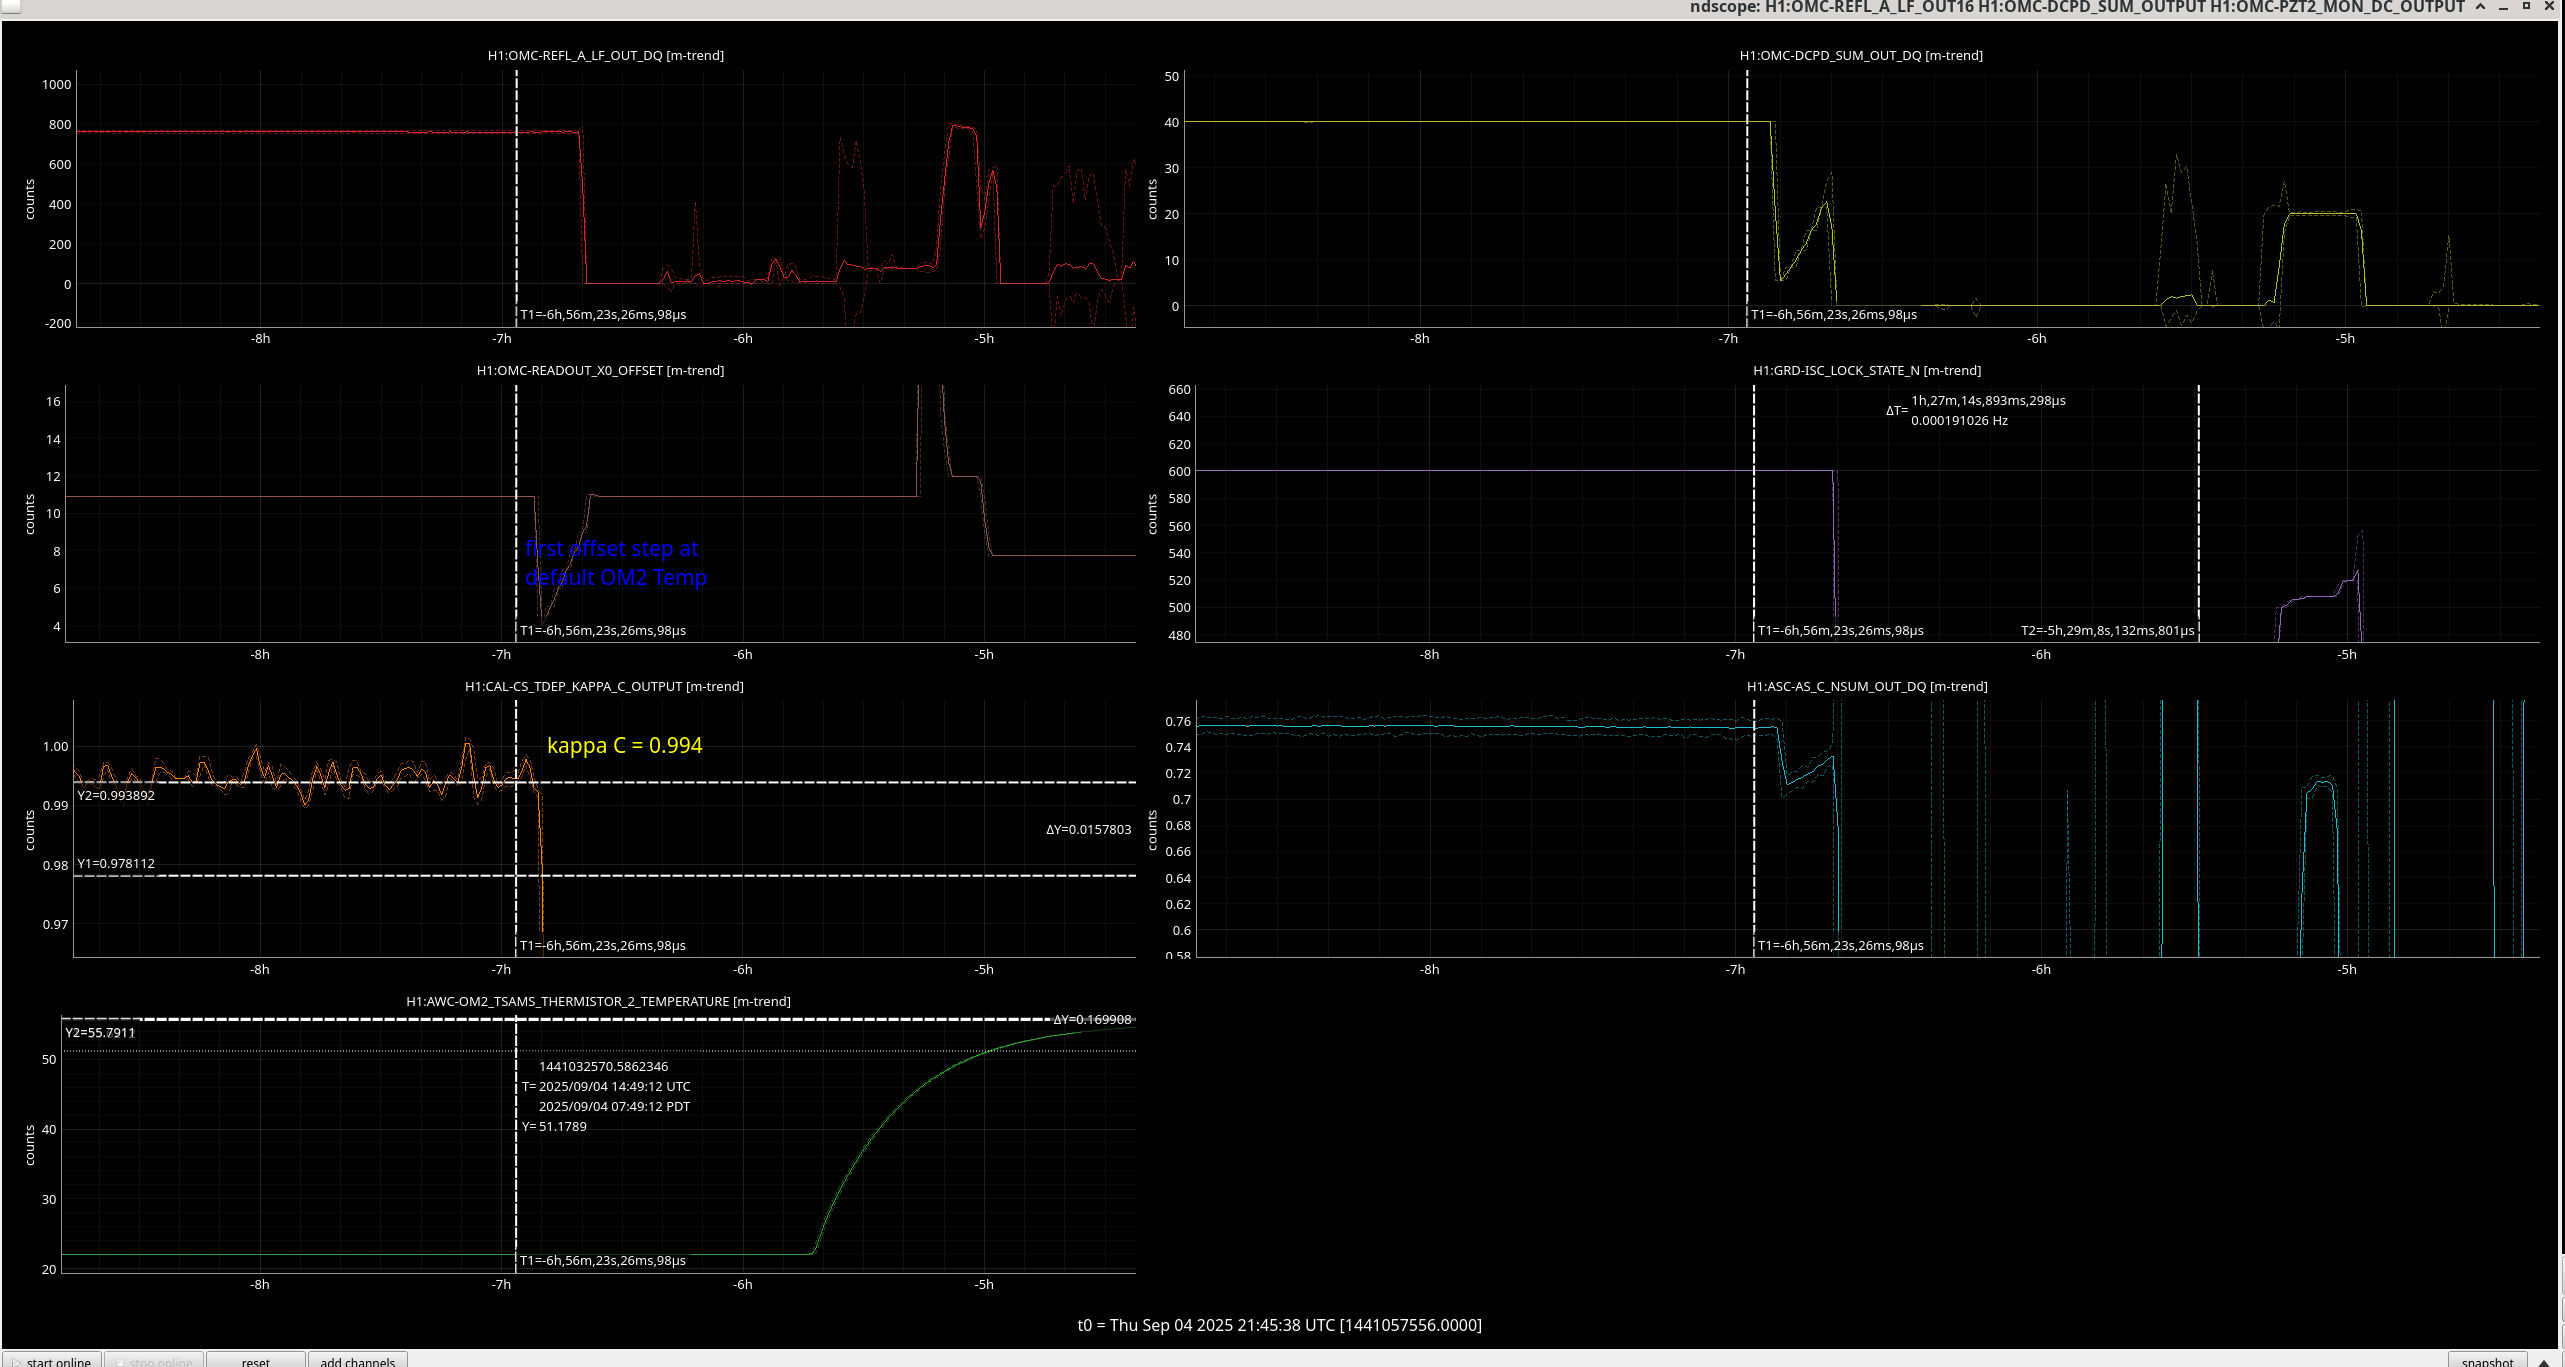Select the T2 cursor in LOCK_STATE_N plot
The width and height of the screenshot is (2565, 1367).
point(2106,630)
